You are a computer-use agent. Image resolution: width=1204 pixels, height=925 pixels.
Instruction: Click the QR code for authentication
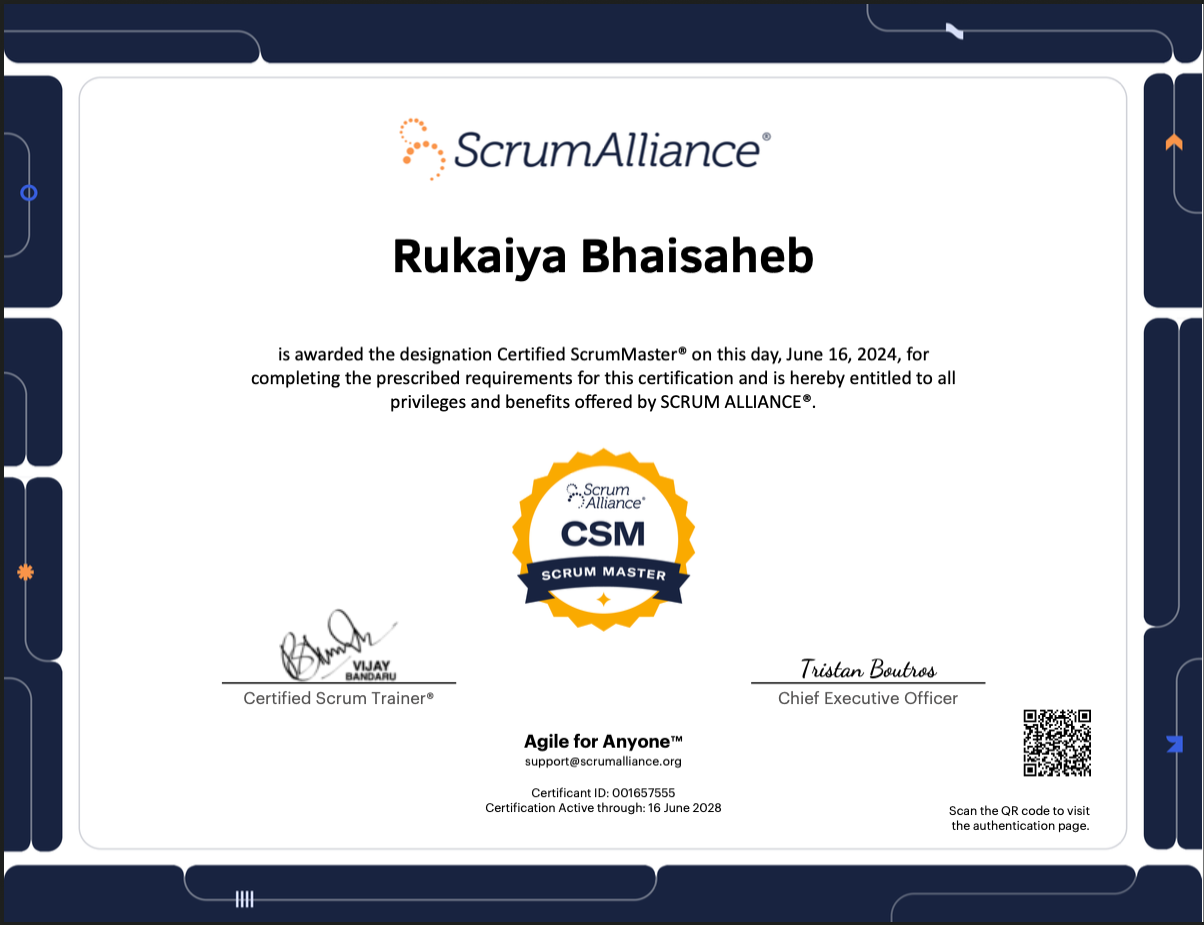click(1057, 743)
